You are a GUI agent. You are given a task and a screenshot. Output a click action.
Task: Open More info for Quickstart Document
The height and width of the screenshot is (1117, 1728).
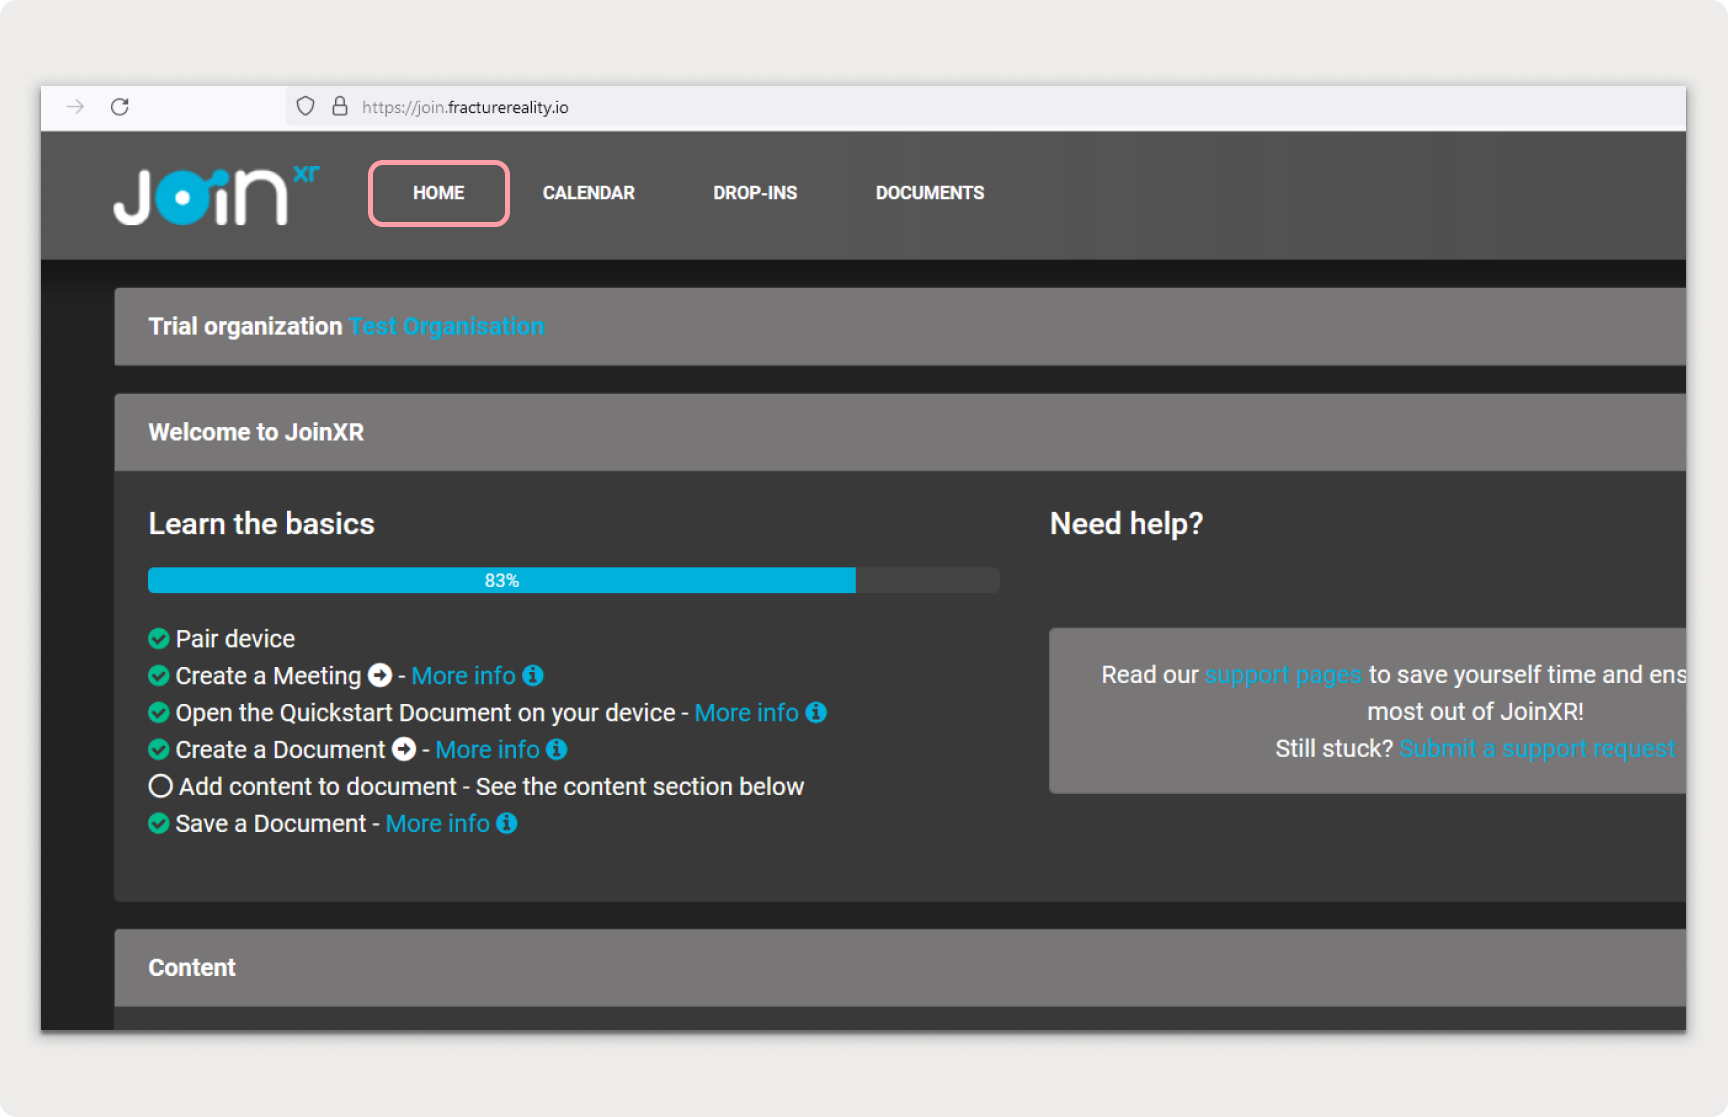tap(747, 713)
